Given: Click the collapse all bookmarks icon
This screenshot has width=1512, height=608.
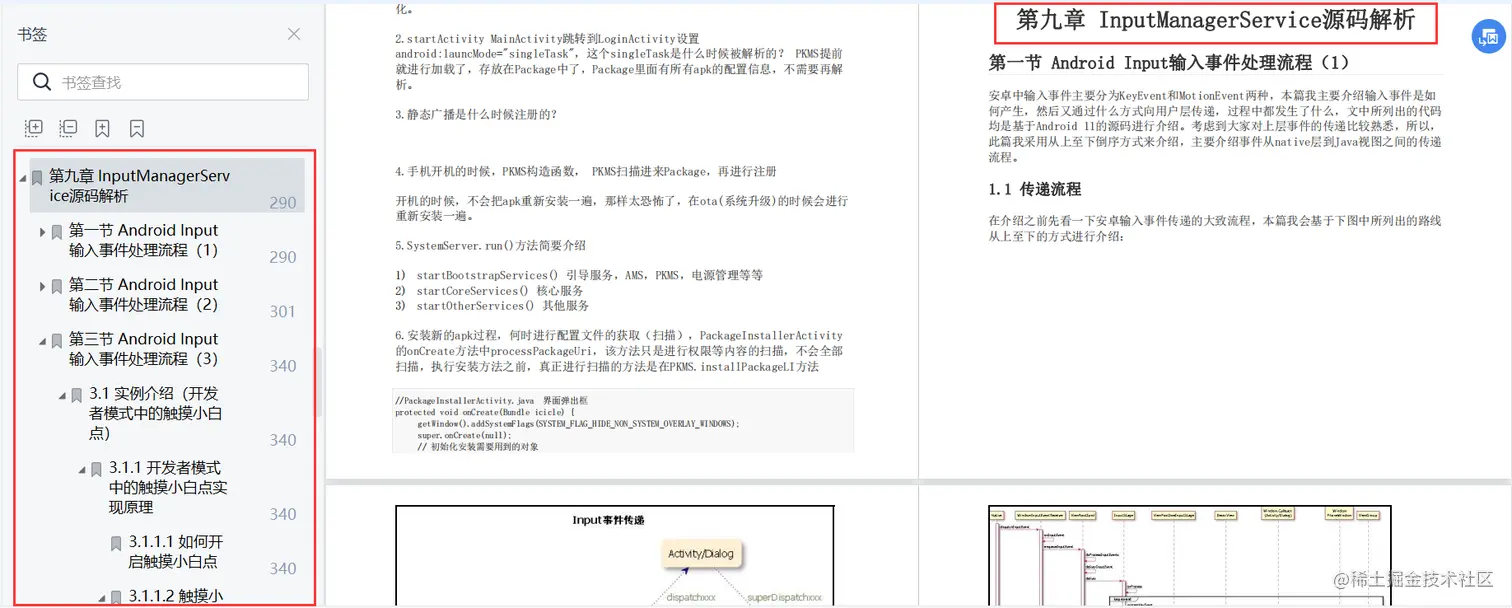Looking at the screenshot, I should [x=67, y=128].
